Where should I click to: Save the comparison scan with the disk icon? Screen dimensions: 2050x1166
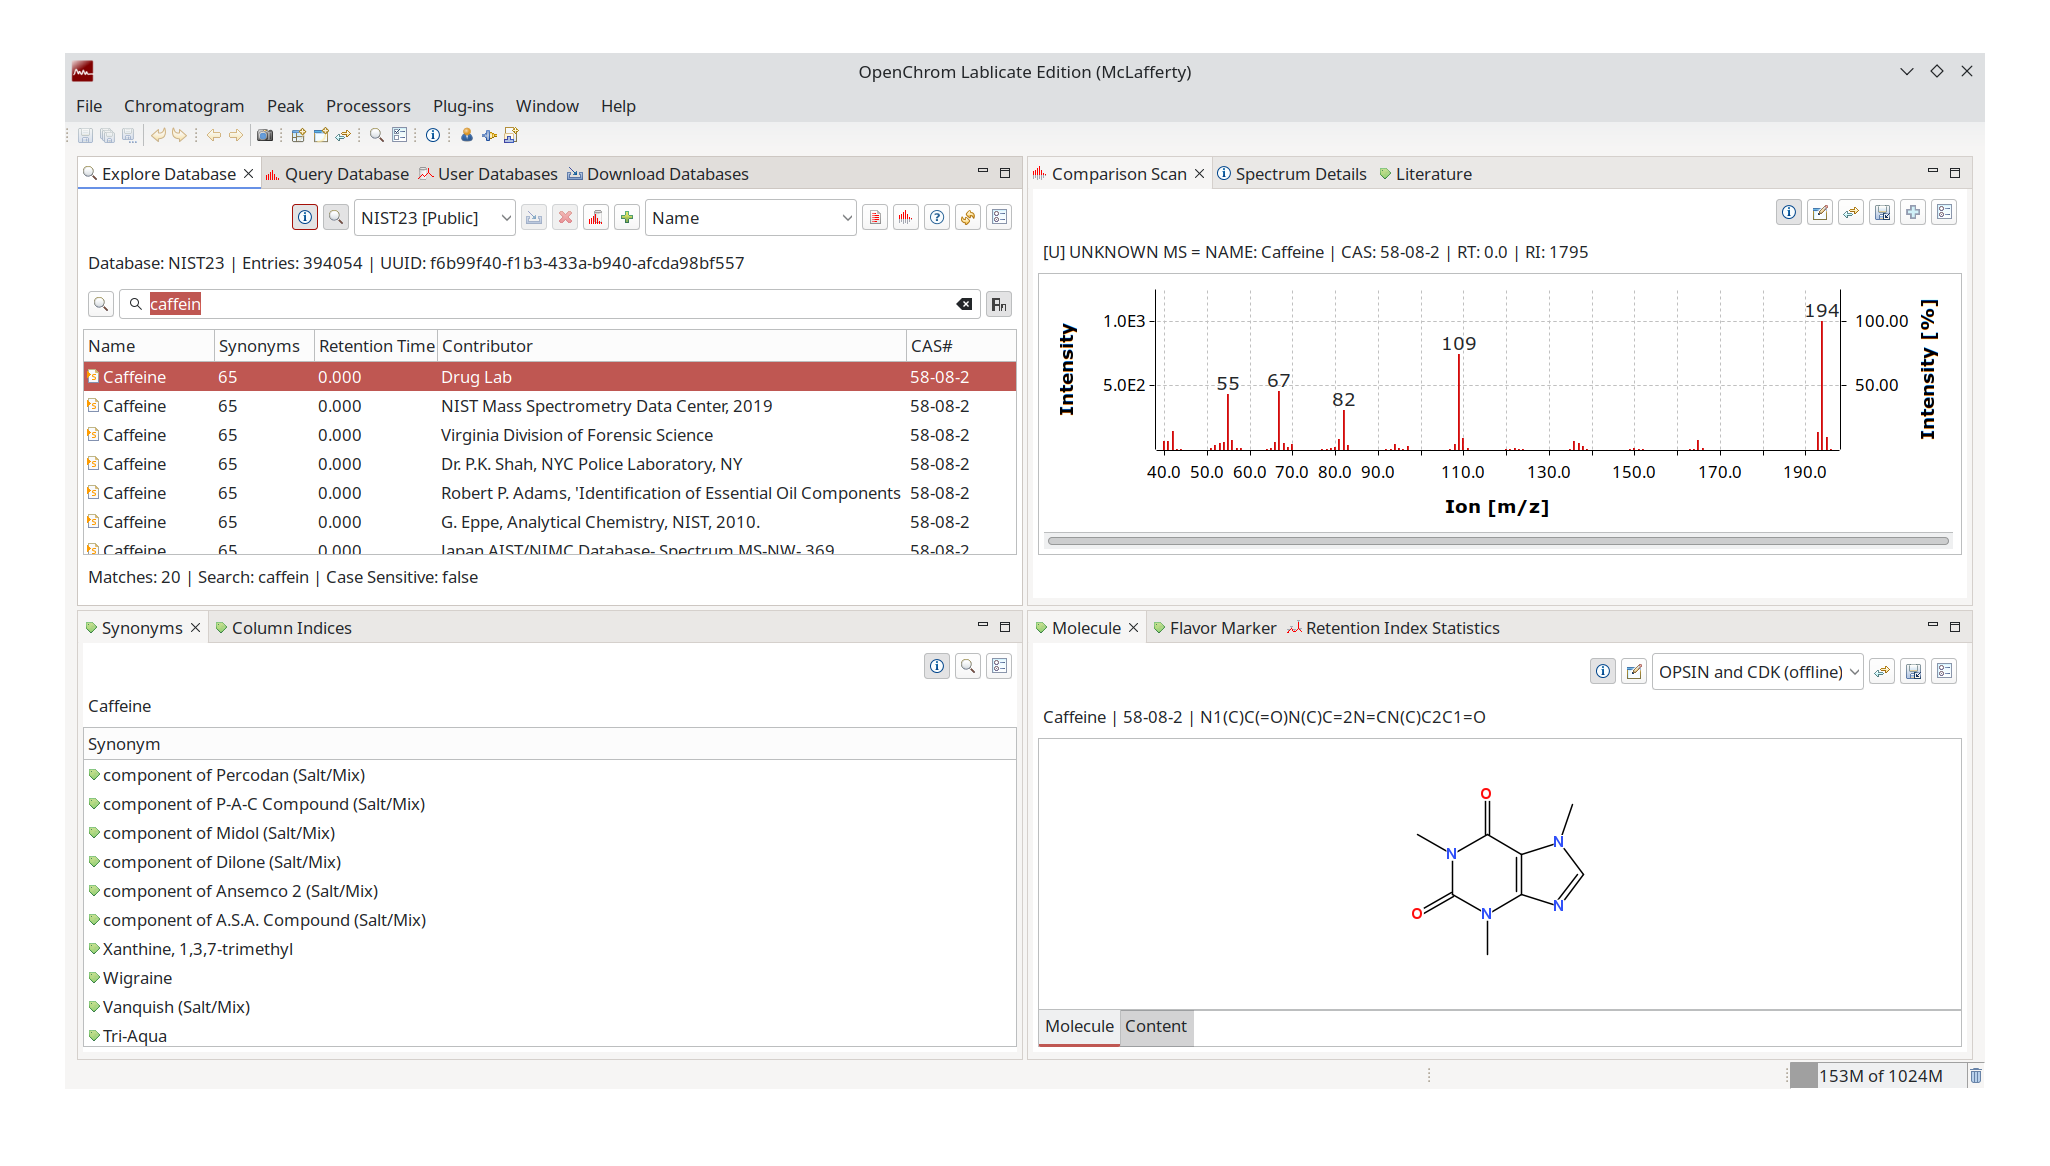coord(1882,212)
